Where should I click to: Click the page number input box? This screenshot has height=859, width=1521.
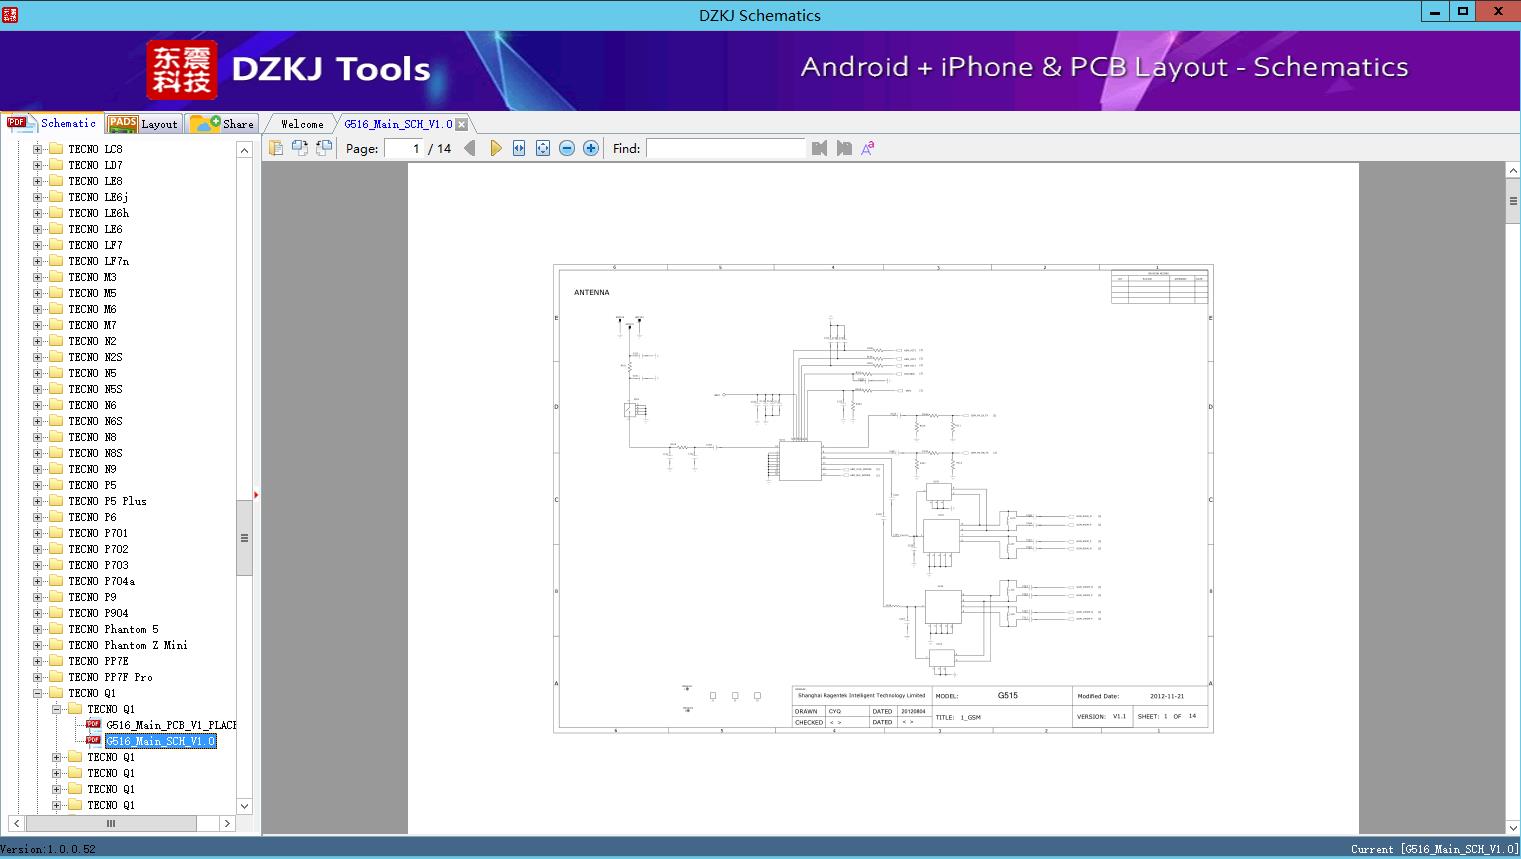pos(404,148)
